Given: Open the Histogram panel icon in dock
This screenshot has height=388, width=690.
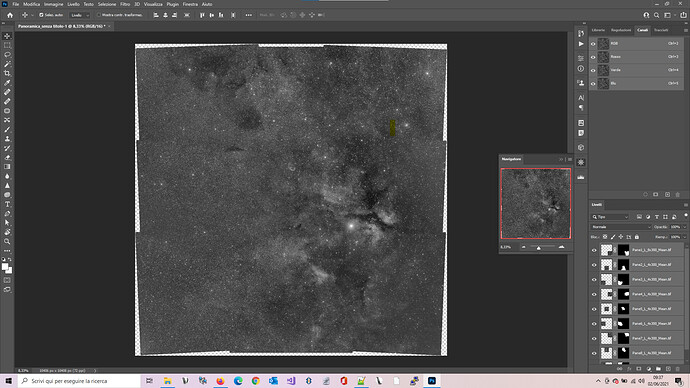Looking at the screenshot, I should tap(581, 177).
